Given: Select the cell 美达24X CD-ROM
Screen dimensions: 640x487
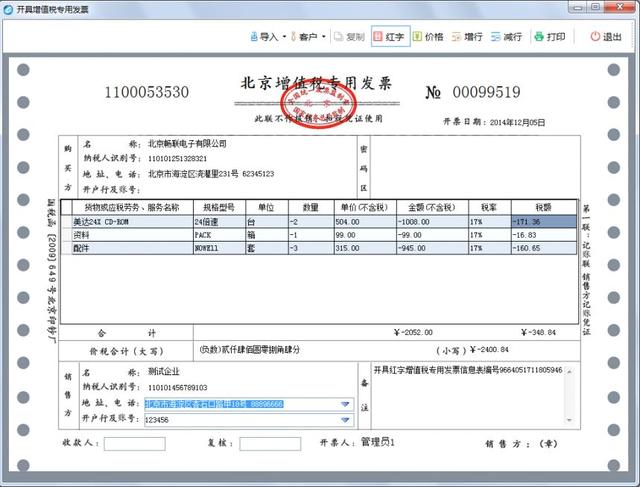Looking at the screenshot, I should click(133, 222).
